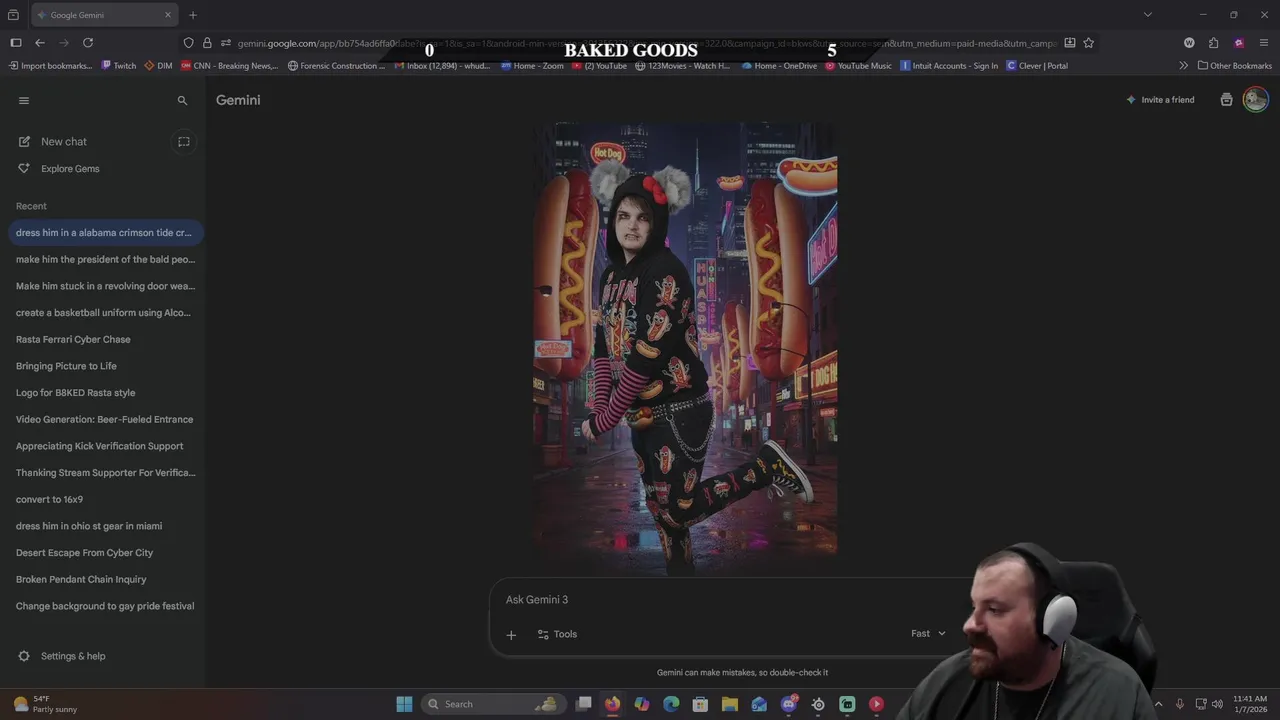Open a new browser tab with plus
Screen dimensions: 1280x720
pos(193,15)
